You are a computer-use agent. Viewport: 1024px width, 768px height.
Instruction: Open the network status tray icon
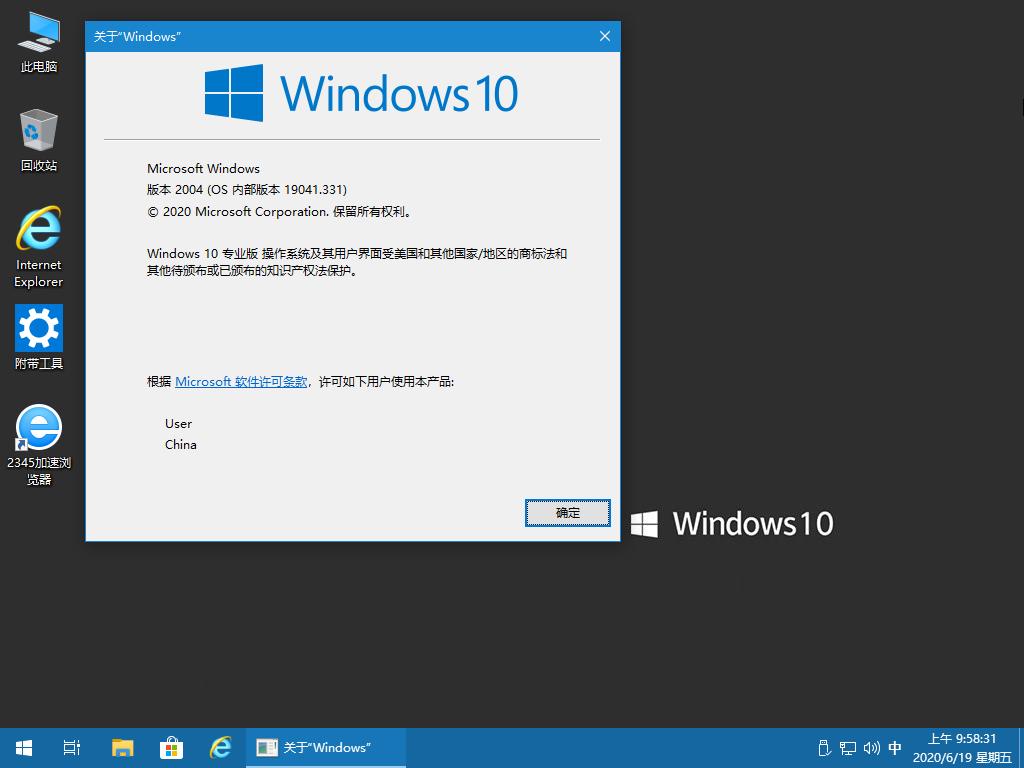[848, 748]
